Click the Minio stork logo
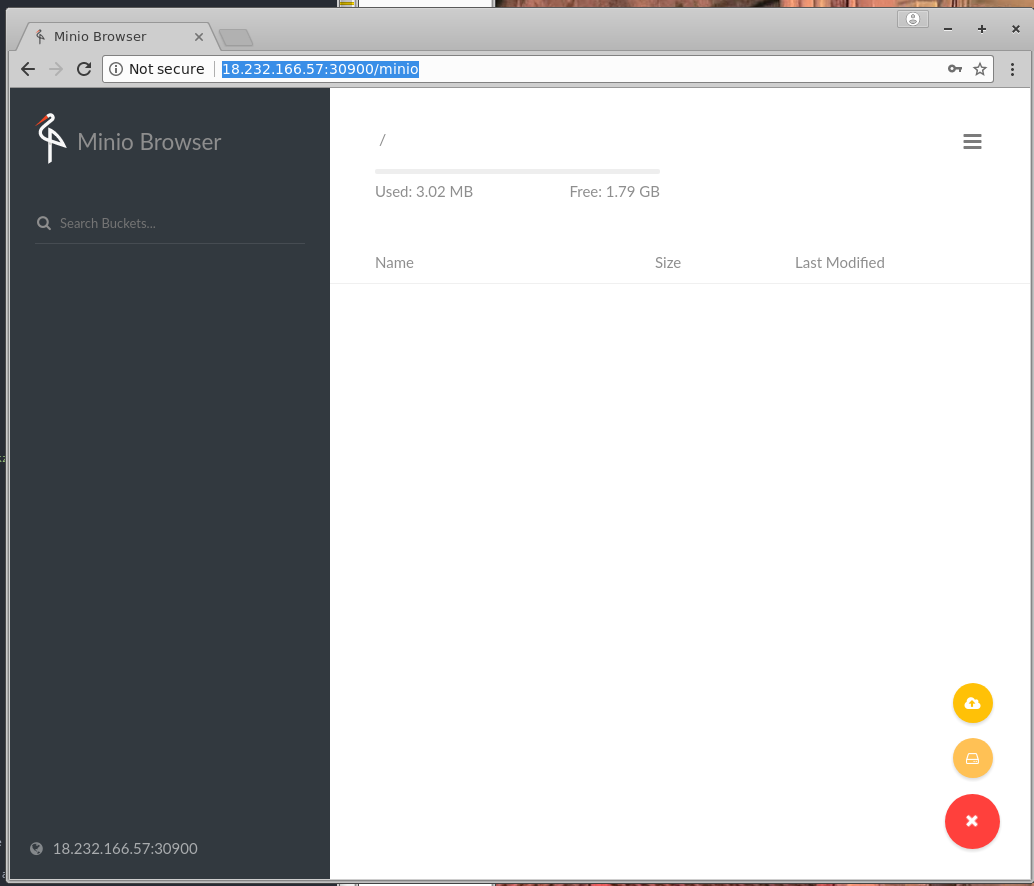 (x=51, y=138)
